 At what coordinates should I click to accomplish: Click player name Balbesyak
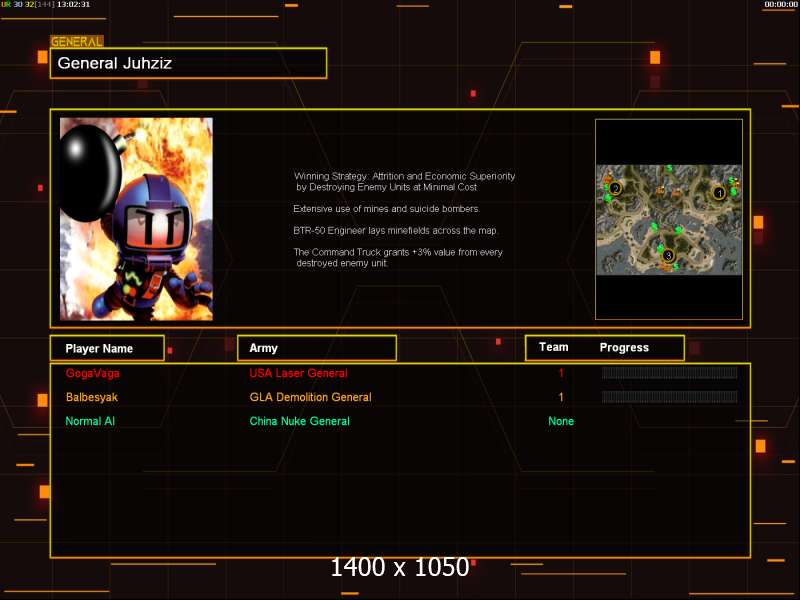pyautogui.click(x=92, y=397)
